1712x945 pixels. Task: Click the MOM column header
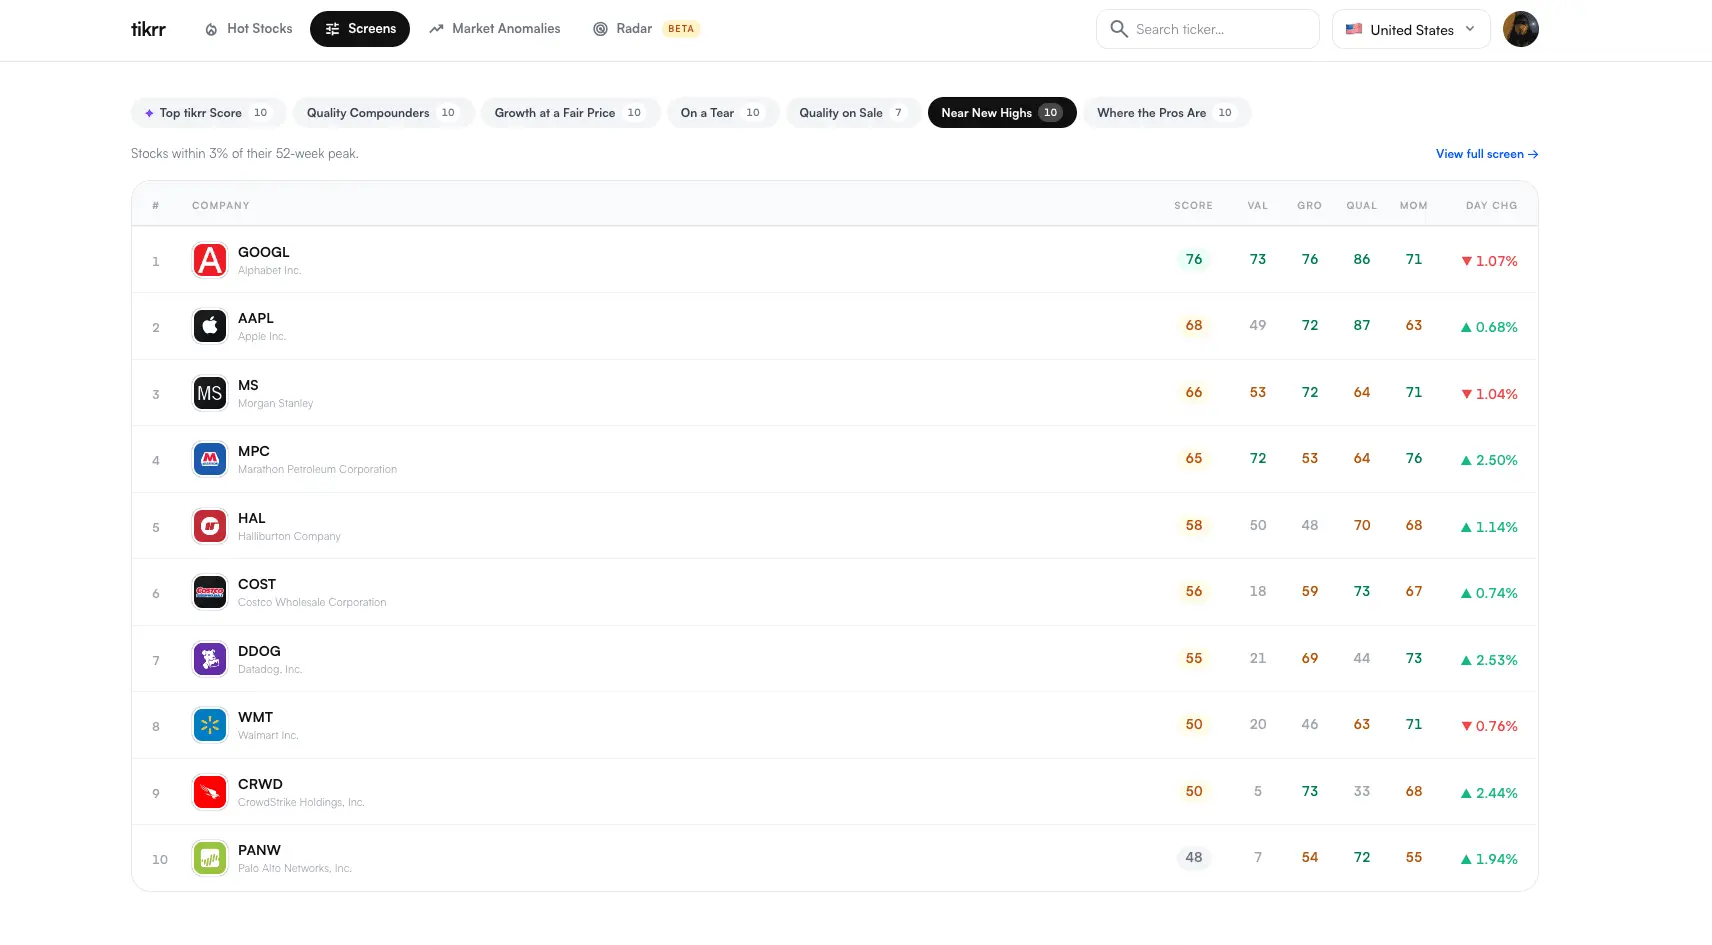click(x=1414, y=206)
